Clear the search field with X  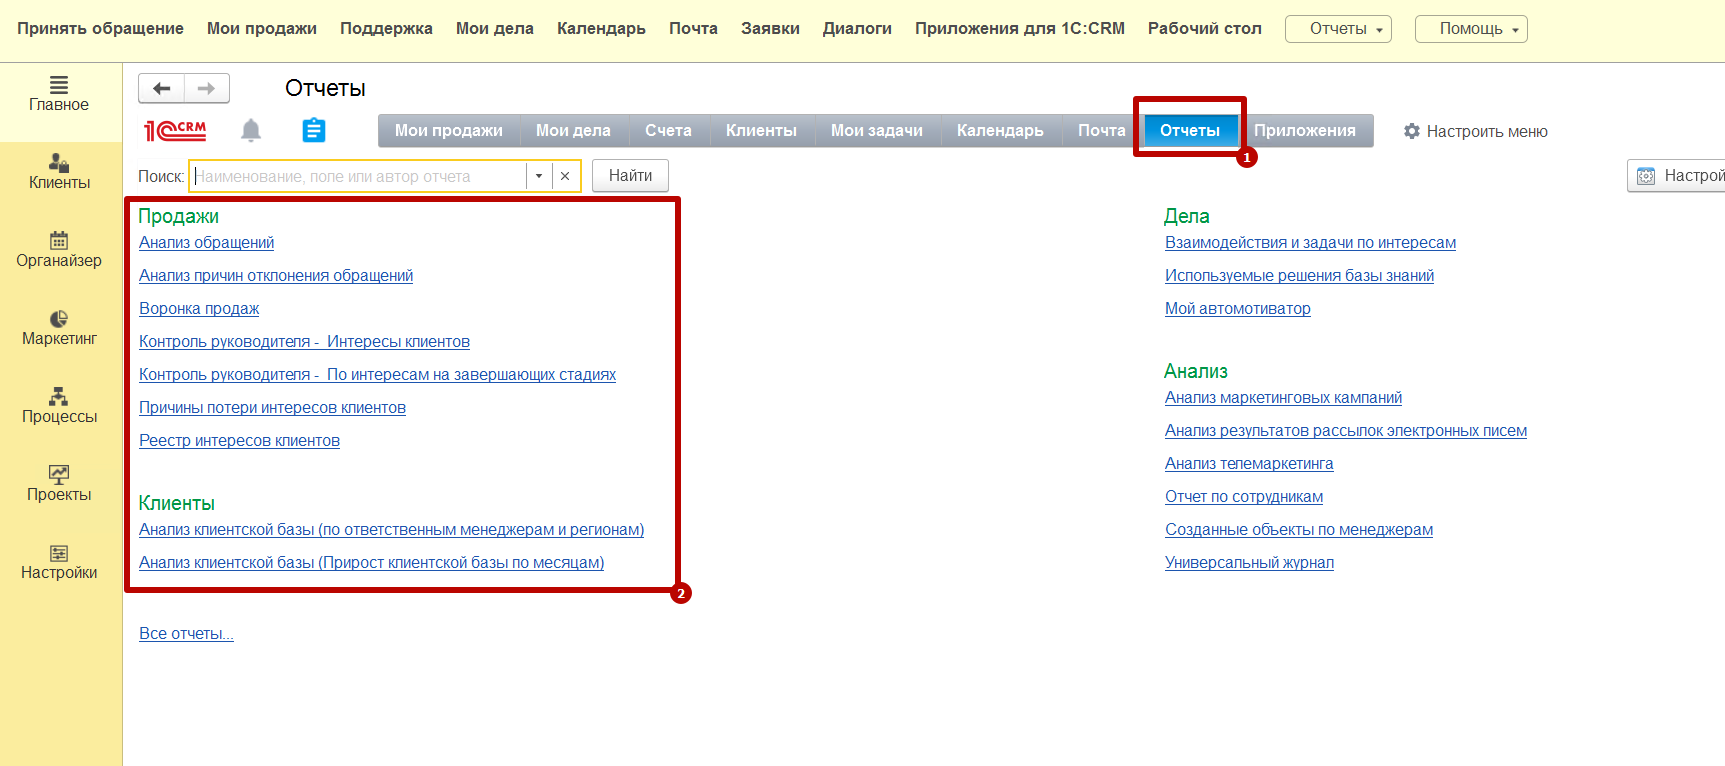click(565, 176)
